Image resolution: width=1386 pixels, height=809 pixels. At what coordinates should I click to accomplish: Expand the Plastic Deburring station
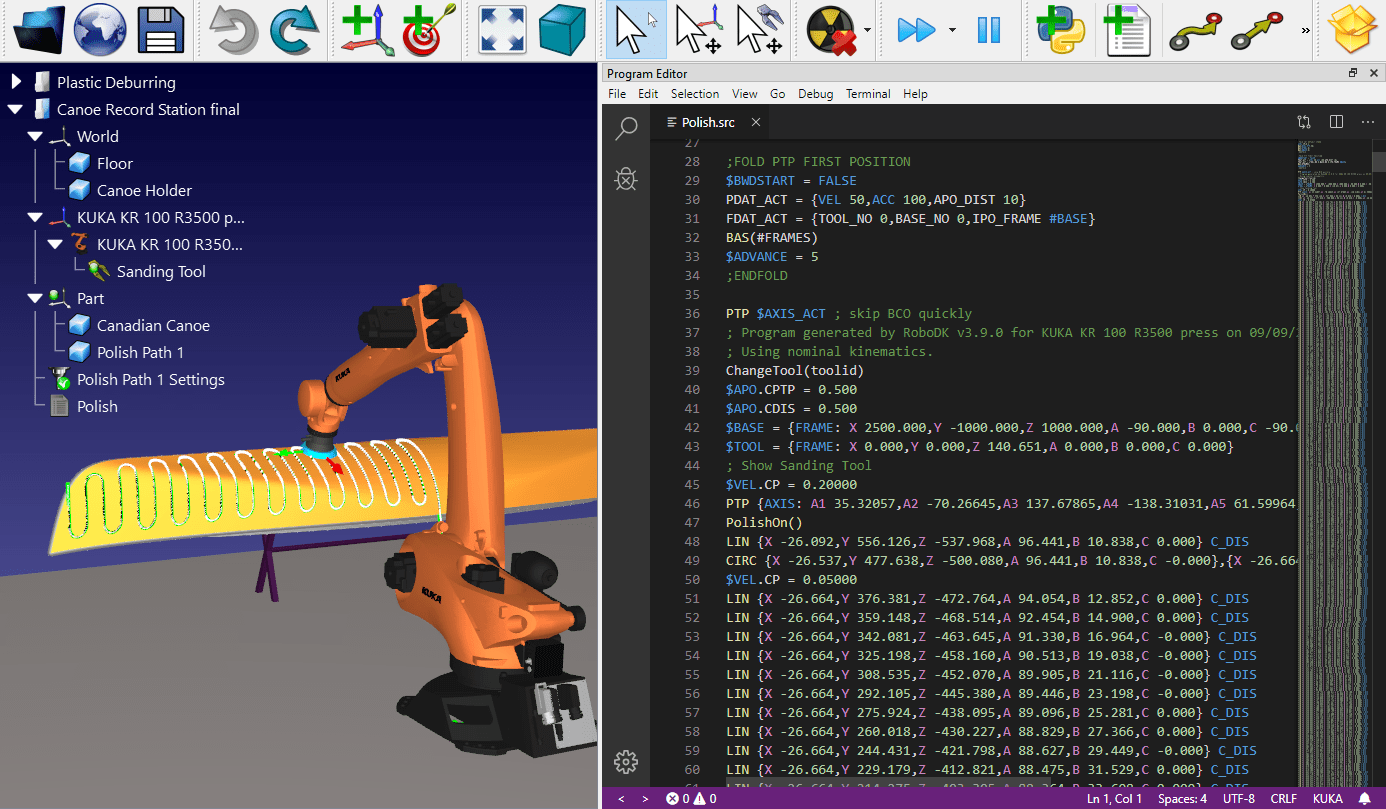[x=16, y=82]
